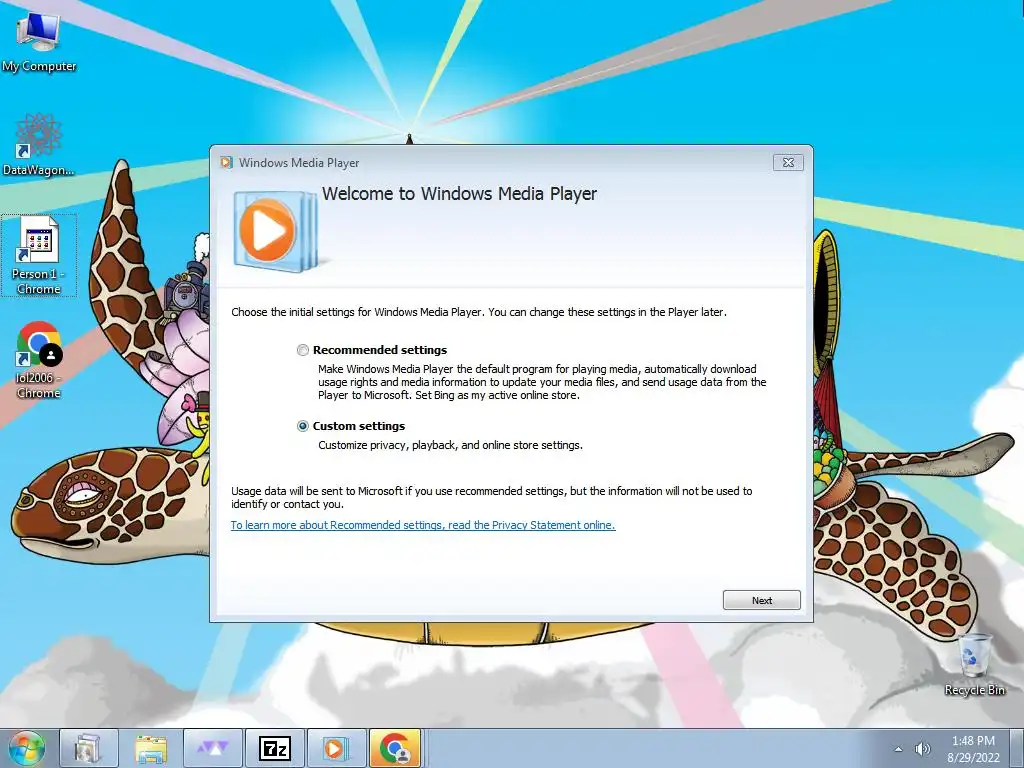Click the Chrome taskbar button
This screenshot has width=1024, height=768.
click(396, 748)
